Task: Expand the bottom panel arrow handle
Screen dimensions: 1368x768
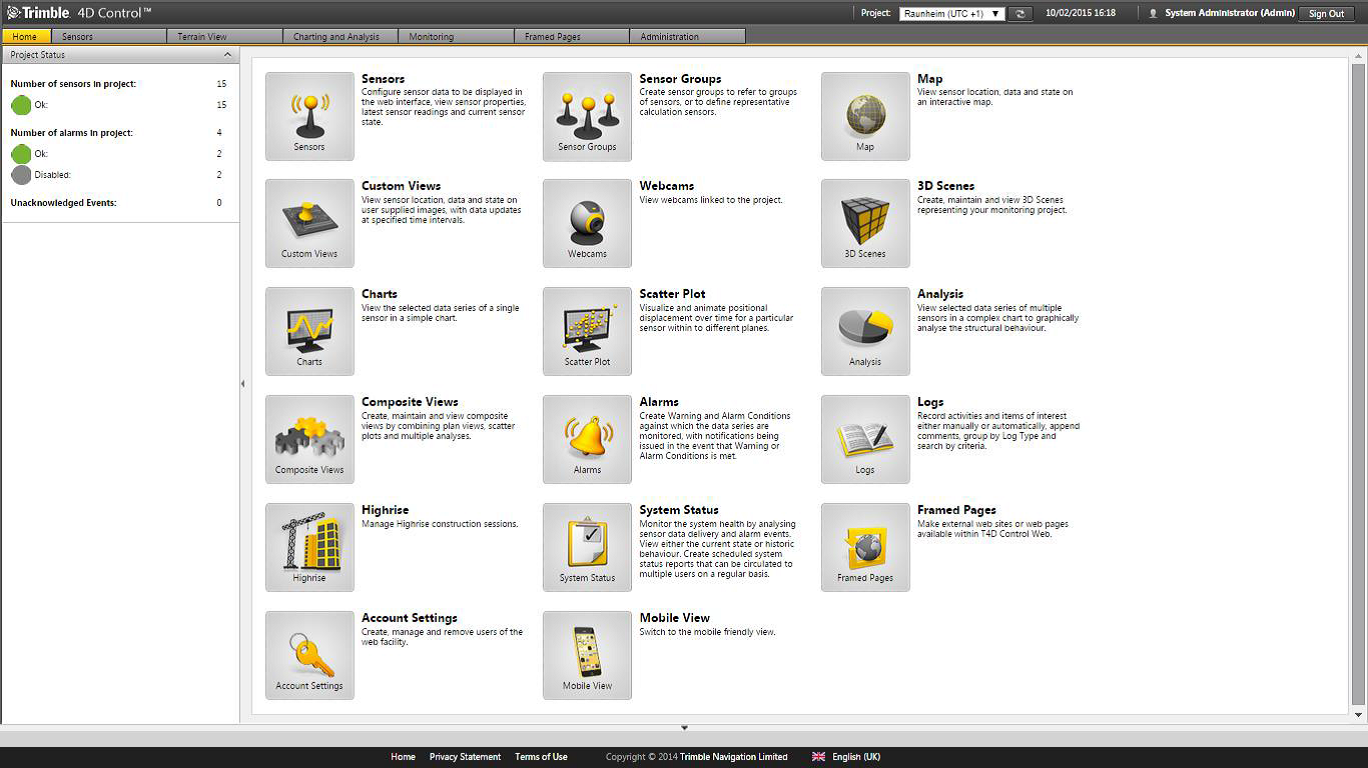Action: click(684, 728)
